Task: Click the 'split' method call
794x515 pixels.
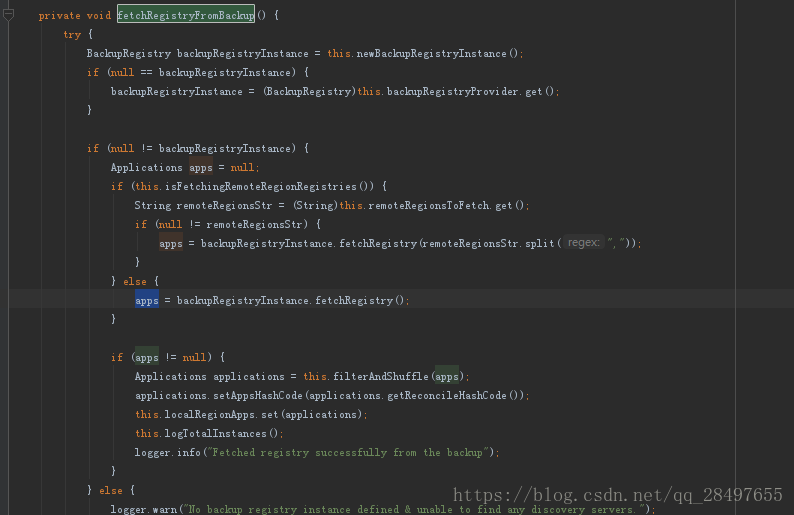Action: point(540,244)
